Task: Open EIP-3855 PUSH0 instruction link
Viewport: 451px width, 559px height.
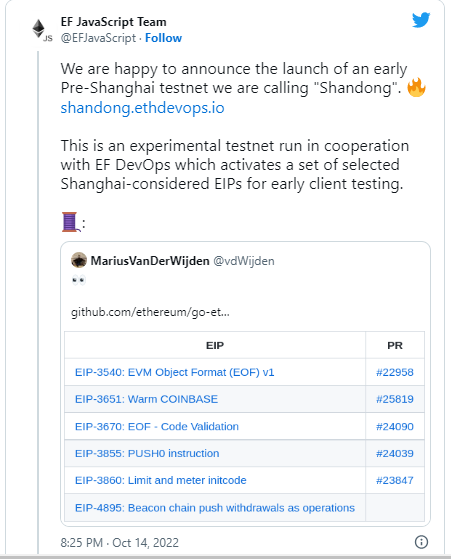Action: click(x=147, y=453)
